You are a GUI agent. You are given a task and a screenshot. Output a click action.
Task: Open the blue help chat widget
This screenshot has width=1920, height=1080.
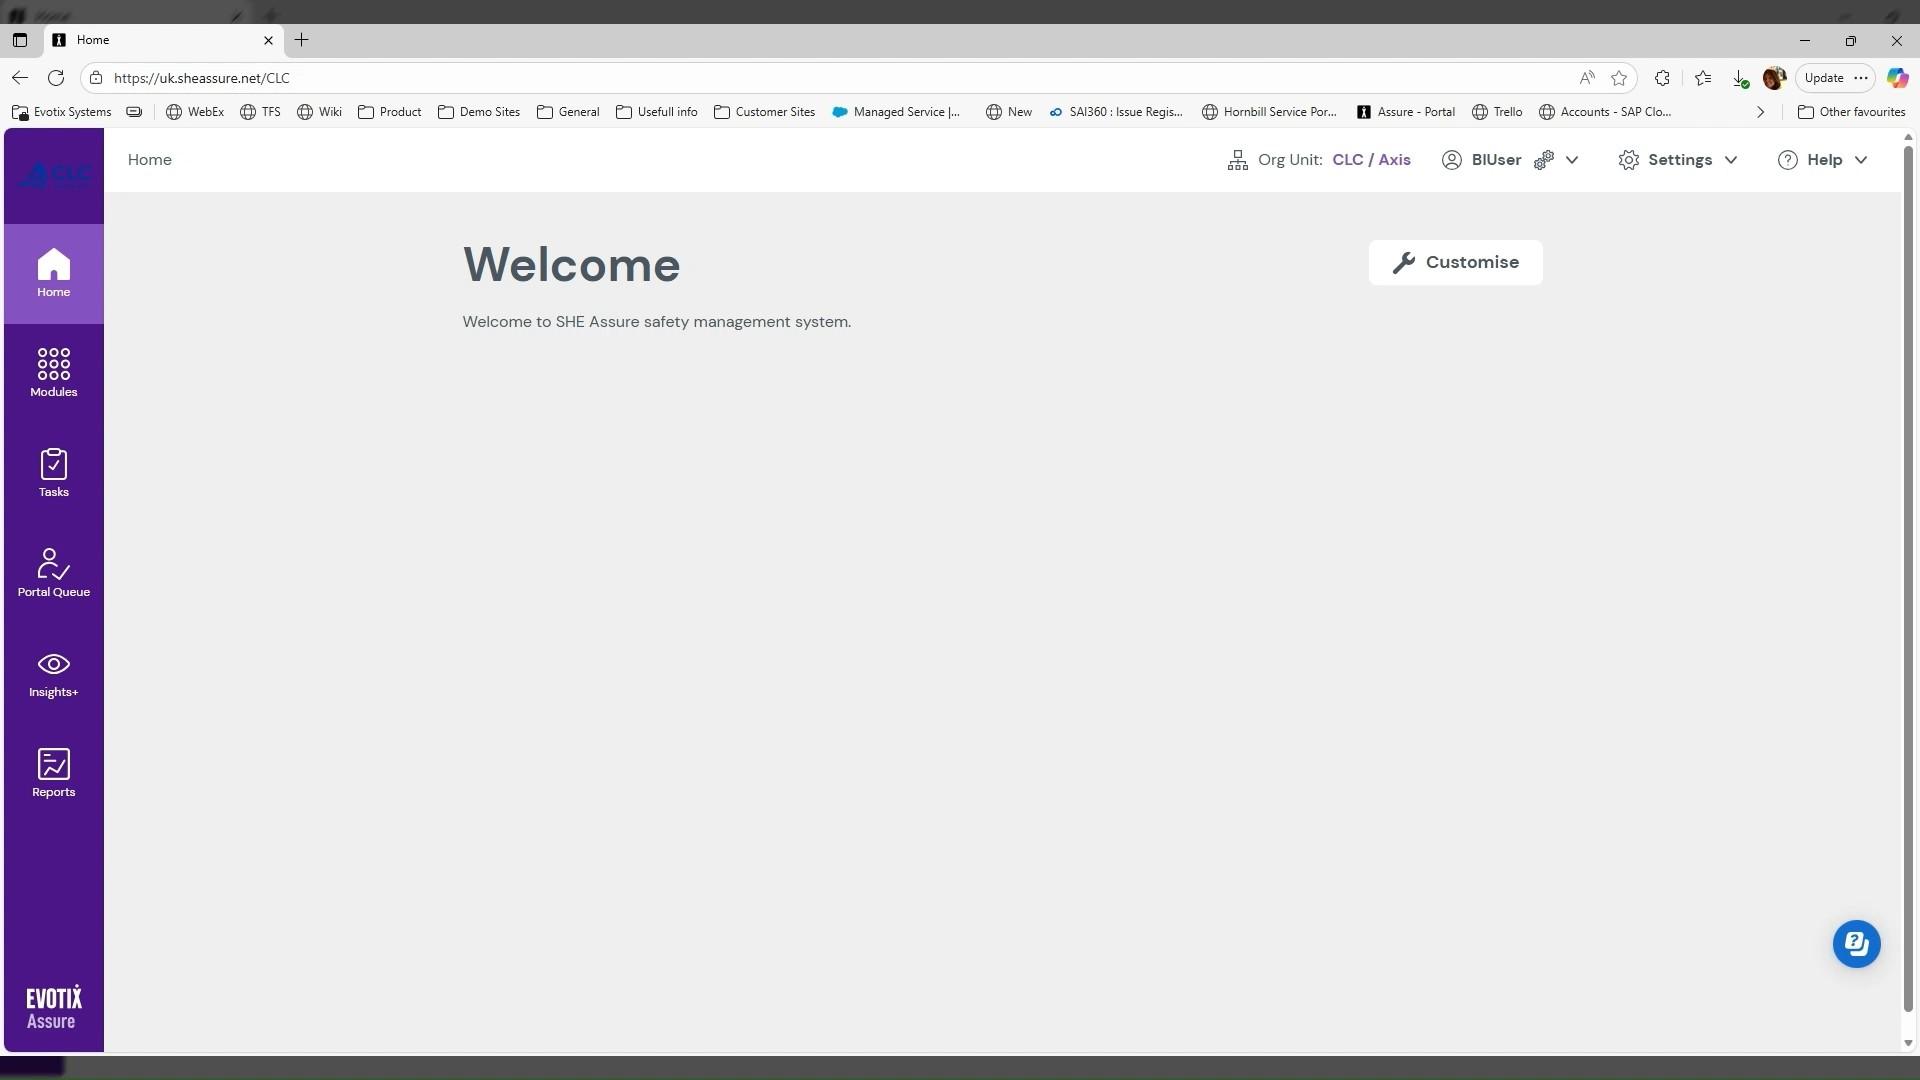tap(1856, 943)
